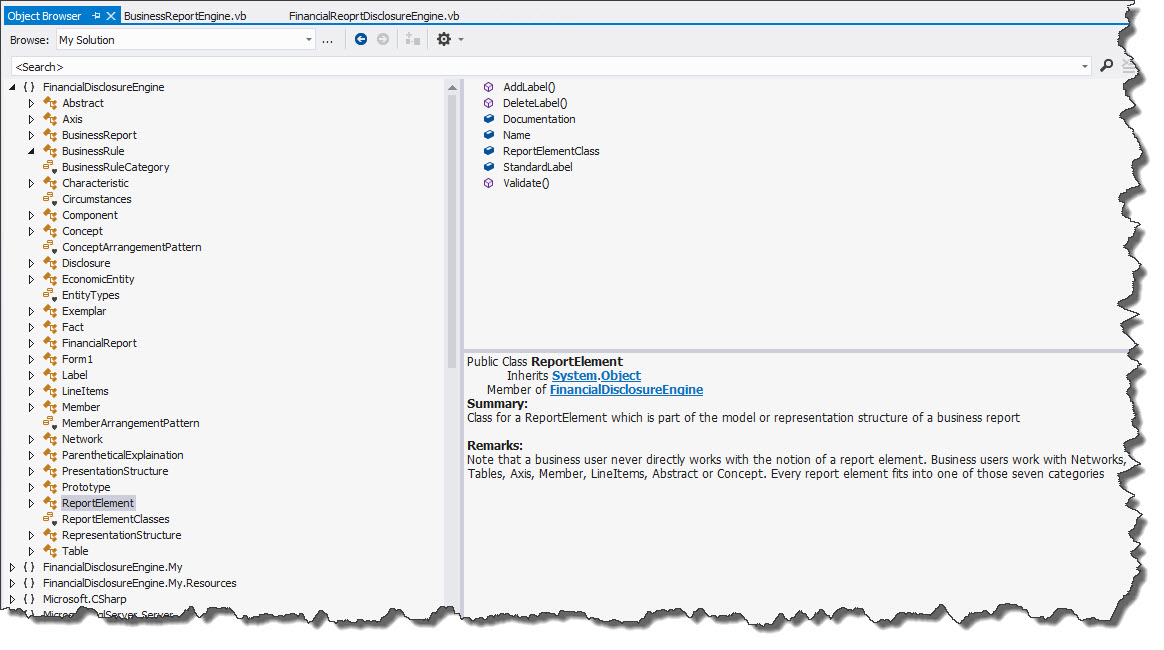This screenshot has height=650, width=1164.
Task: Click the Fact class icon
Action: pos(50,326)
